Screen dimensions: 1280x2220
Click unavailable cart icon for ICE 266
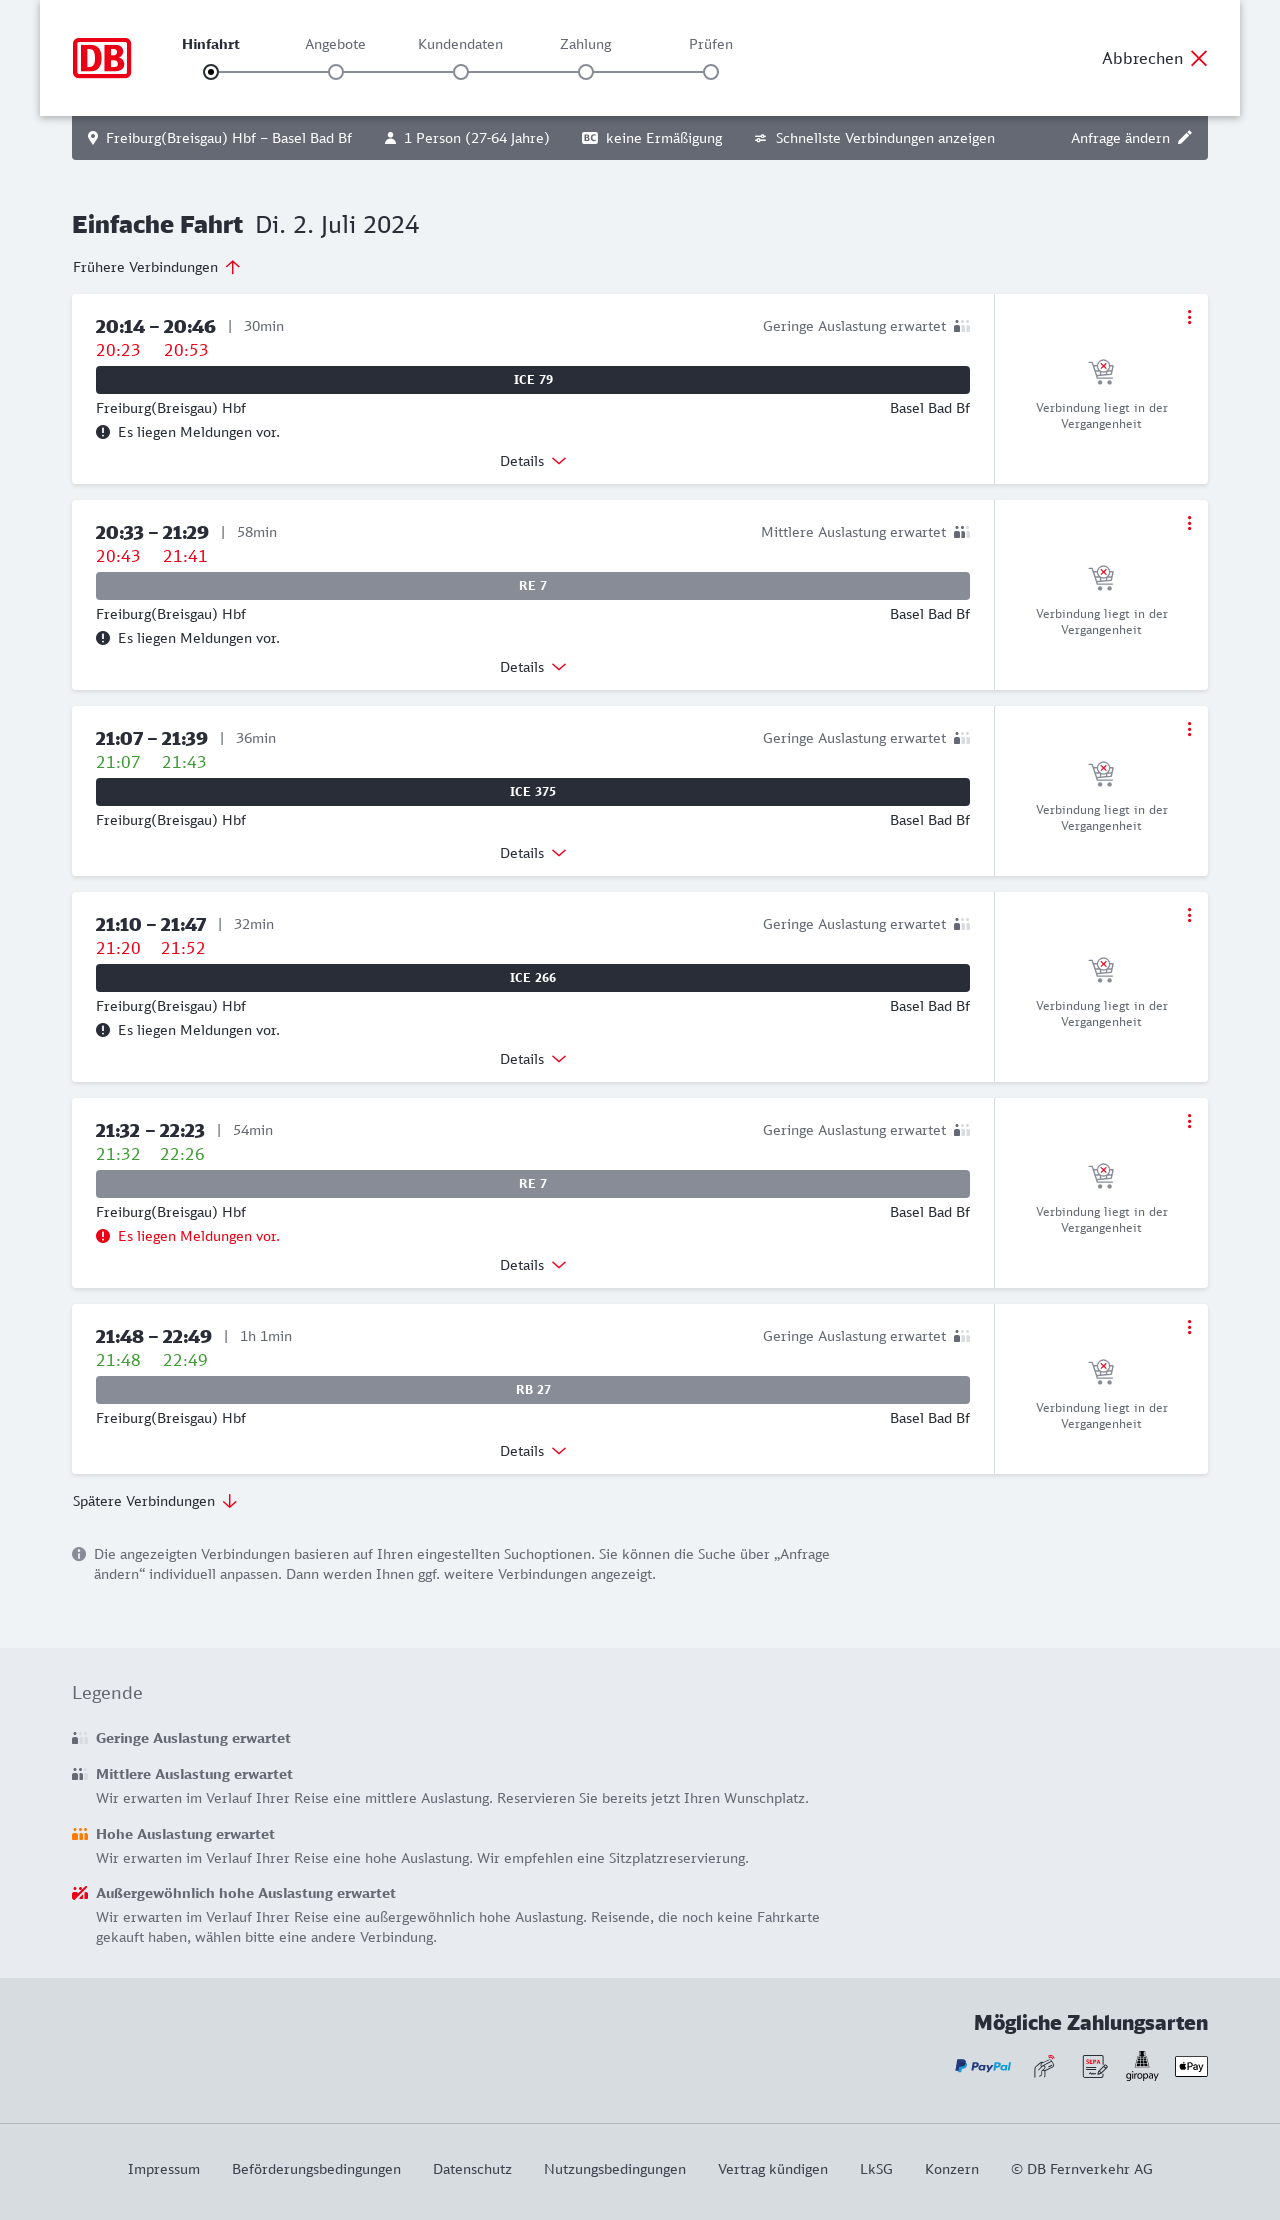coord(1101,970)
